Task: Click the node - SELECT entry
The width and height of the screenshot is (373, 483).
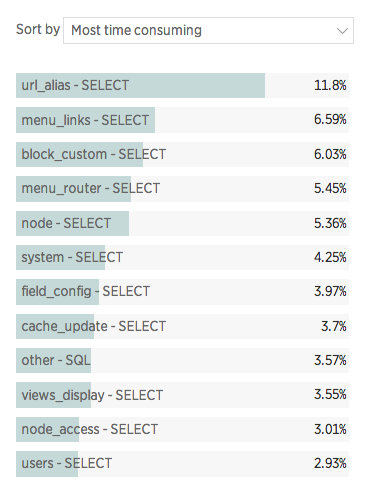Action: (182, 223)
